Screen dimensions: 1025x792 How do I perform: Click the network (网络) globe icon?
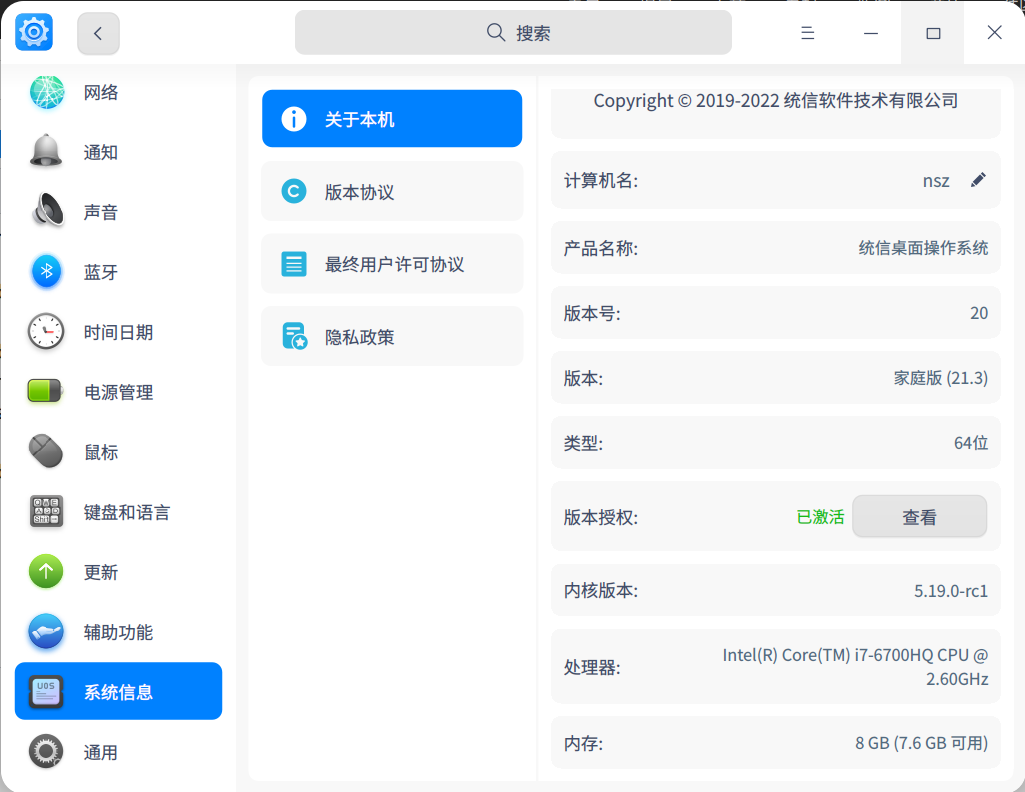[x=46, y=92]
